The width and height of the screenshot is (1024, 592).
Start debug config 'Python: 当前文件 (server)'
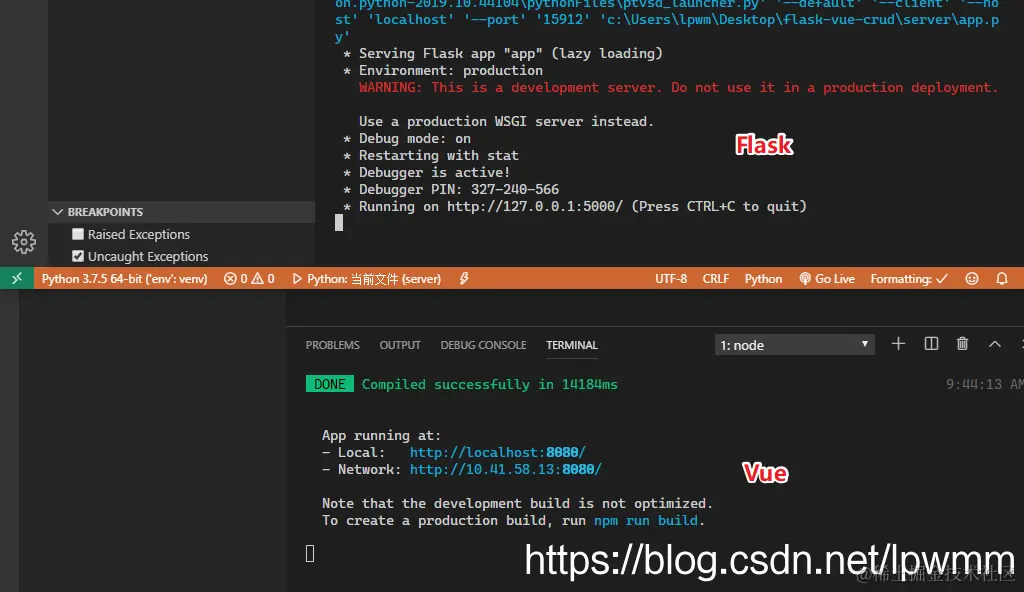pos(366,278)
